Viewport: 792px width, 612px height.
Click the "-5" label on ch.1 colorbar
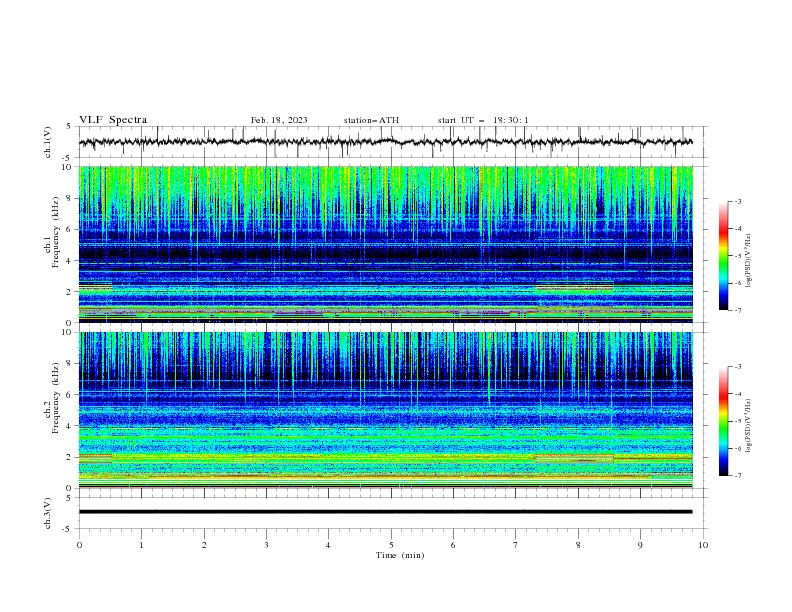737,256
